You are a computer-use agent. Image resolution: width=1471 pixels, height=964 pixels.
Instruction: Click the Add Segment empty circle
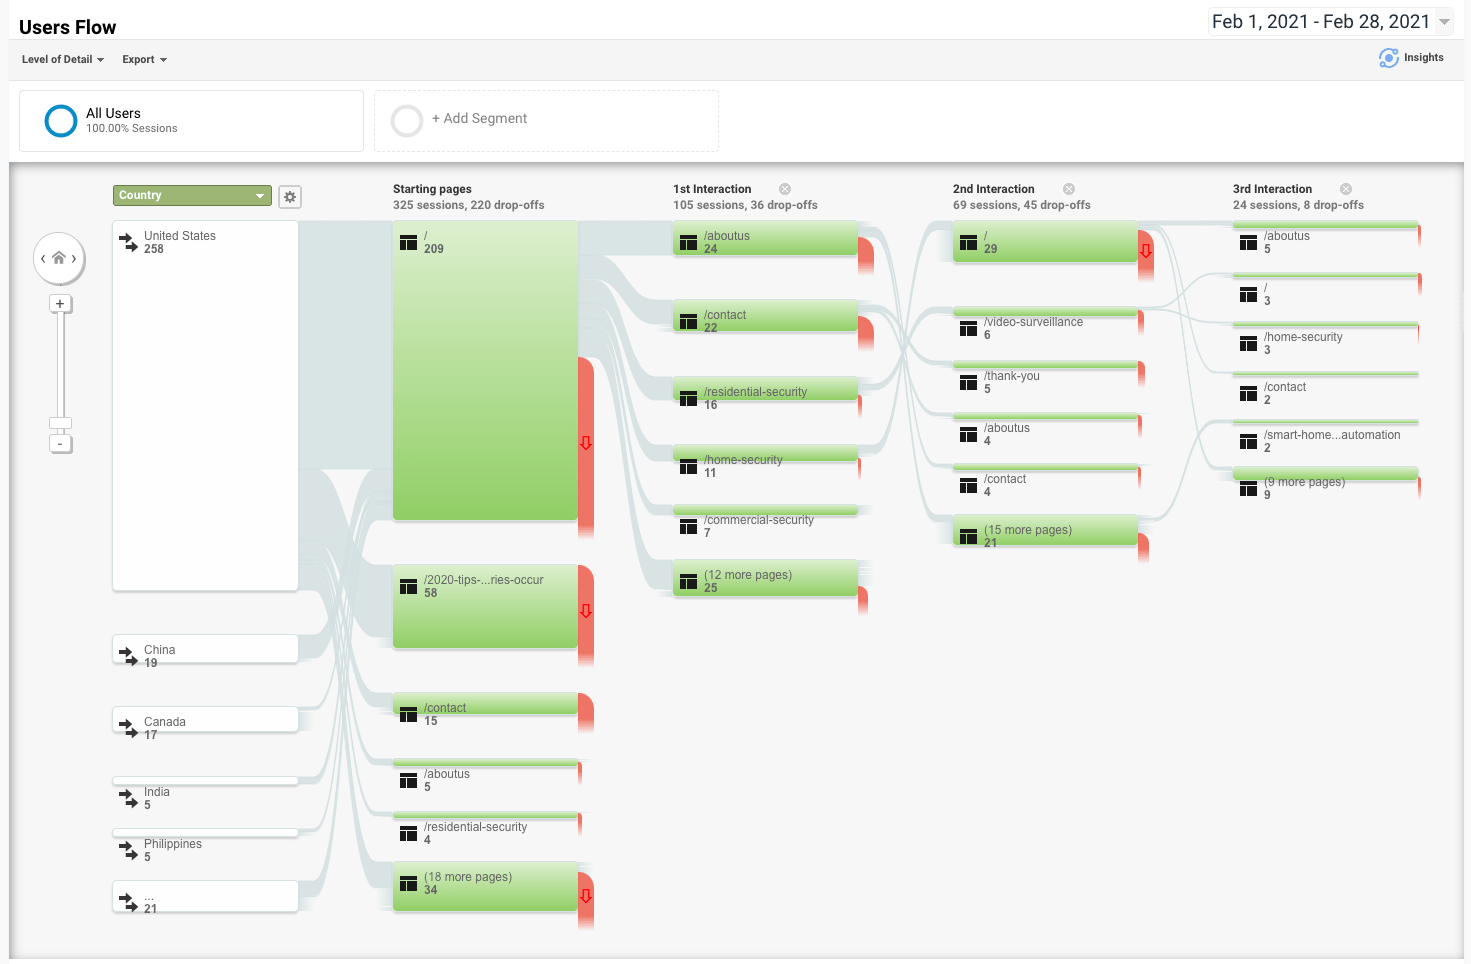[407, 121]
